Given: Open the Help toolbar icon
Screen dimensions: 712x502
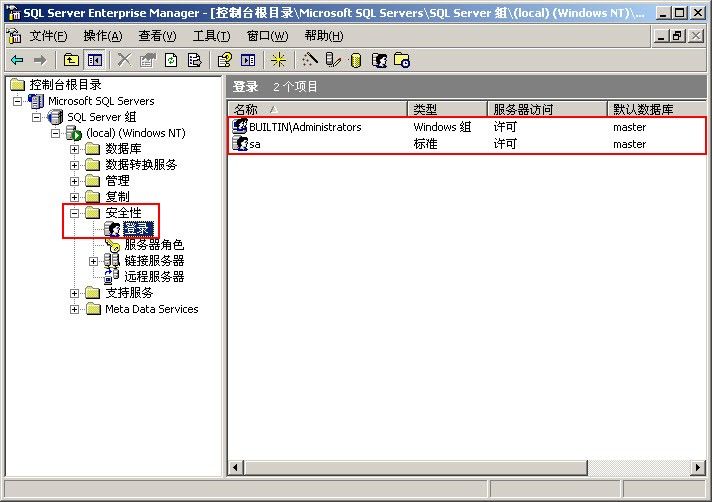Looking at the screenshot, I should [224, 60].
